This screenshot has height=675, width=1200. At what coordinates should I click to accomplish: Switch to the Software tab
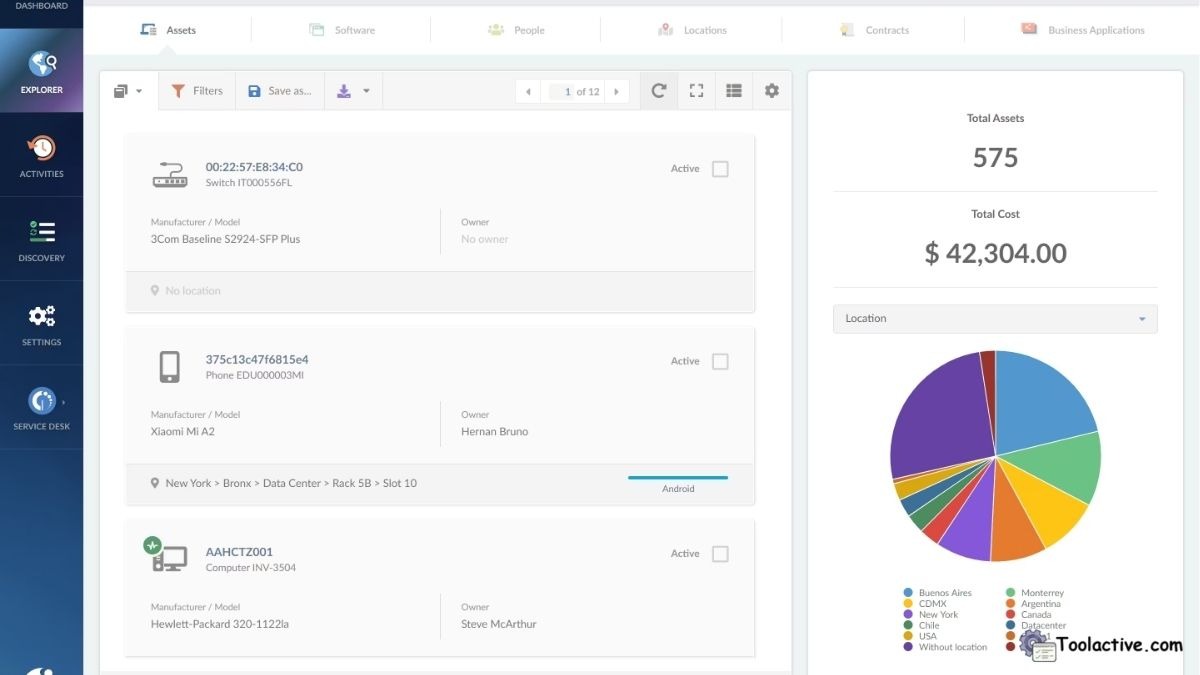click(344, 29)
